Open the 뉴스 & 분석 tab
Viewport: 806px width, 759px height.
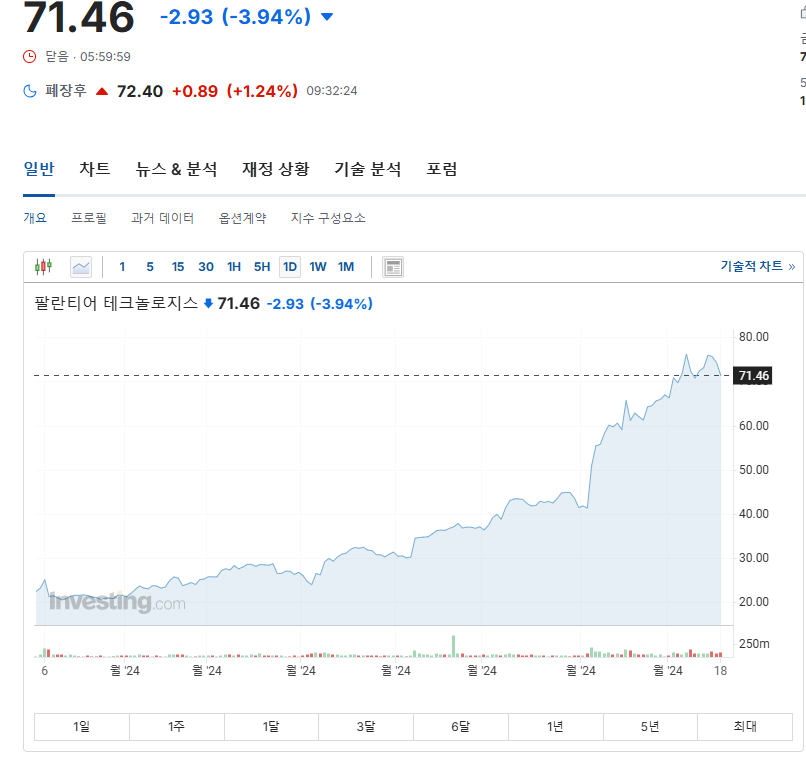point(176,169)
